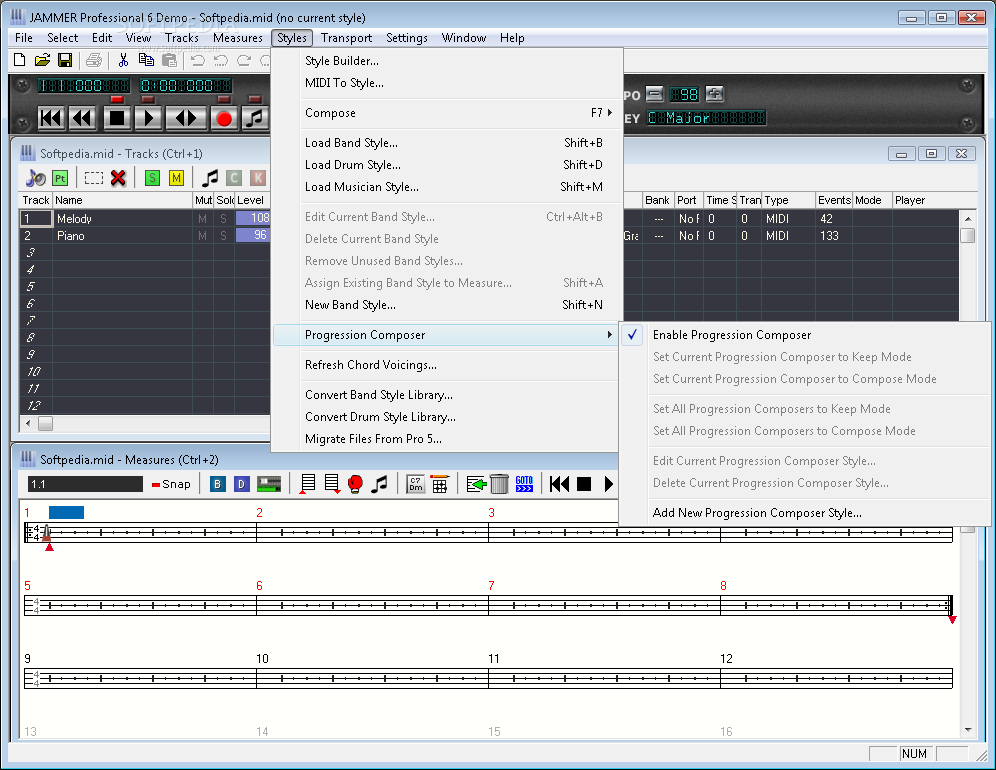Click the red X delete icon in Tracks
Viewport: 996px width, 770px height.
pos(118,179)
